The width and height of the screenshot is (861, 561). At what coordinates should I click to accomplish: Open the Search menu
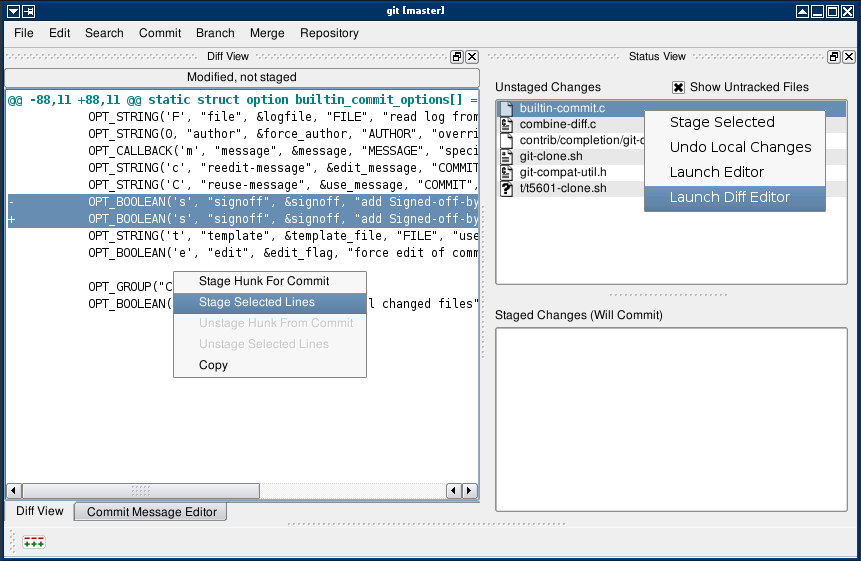click(104, 33)
